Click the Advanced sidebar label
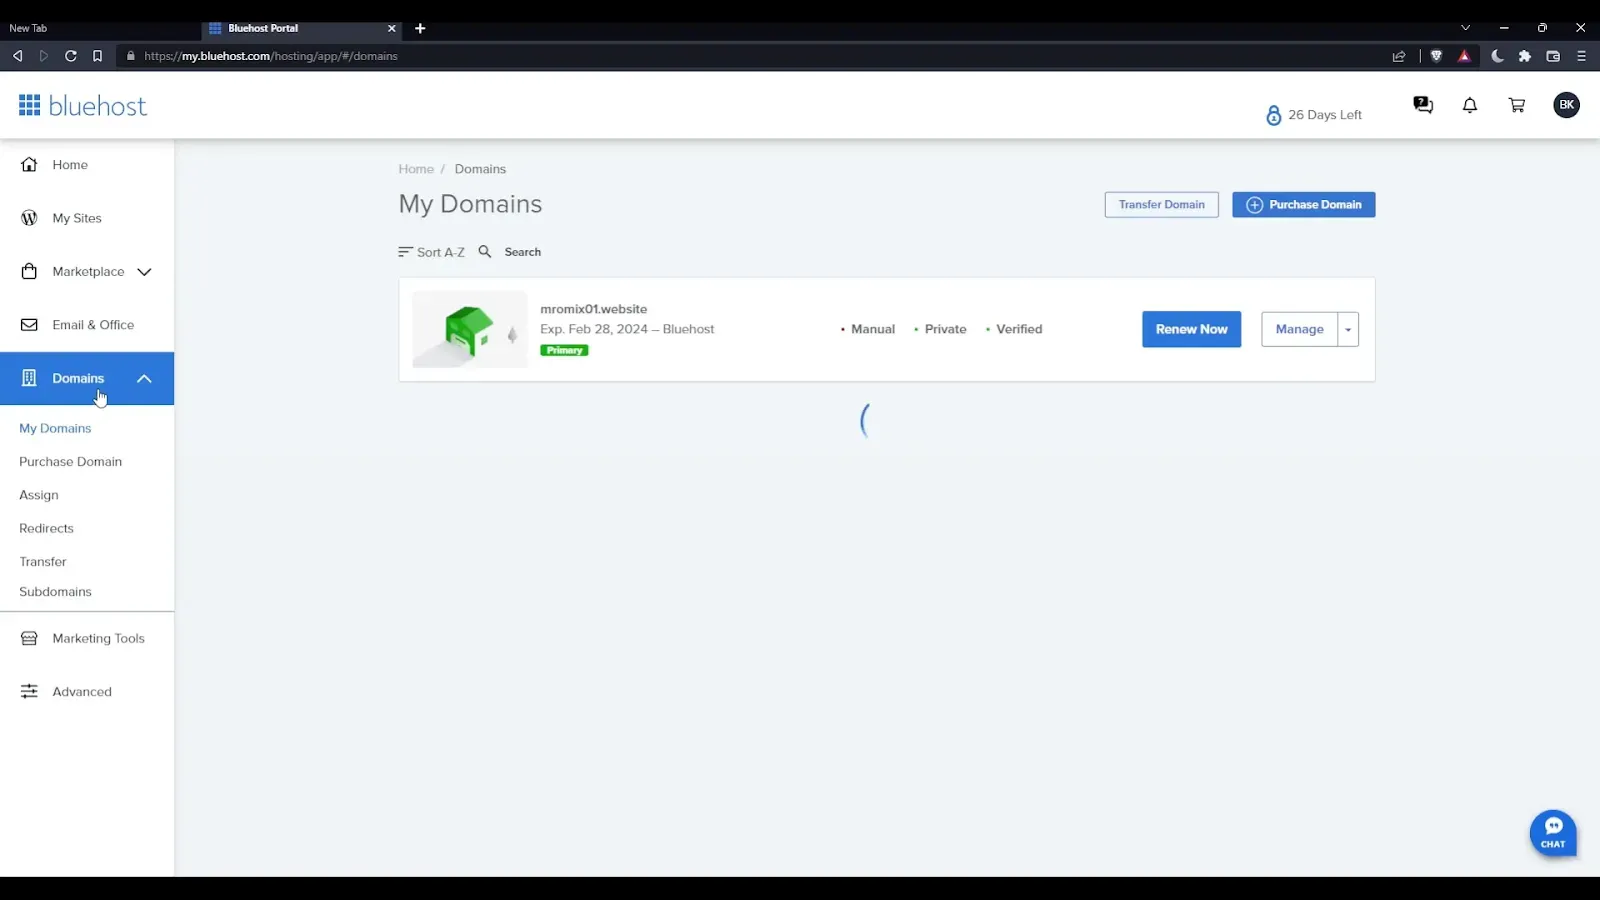This screenshot has height=900, width=1600. click(82, 691)
